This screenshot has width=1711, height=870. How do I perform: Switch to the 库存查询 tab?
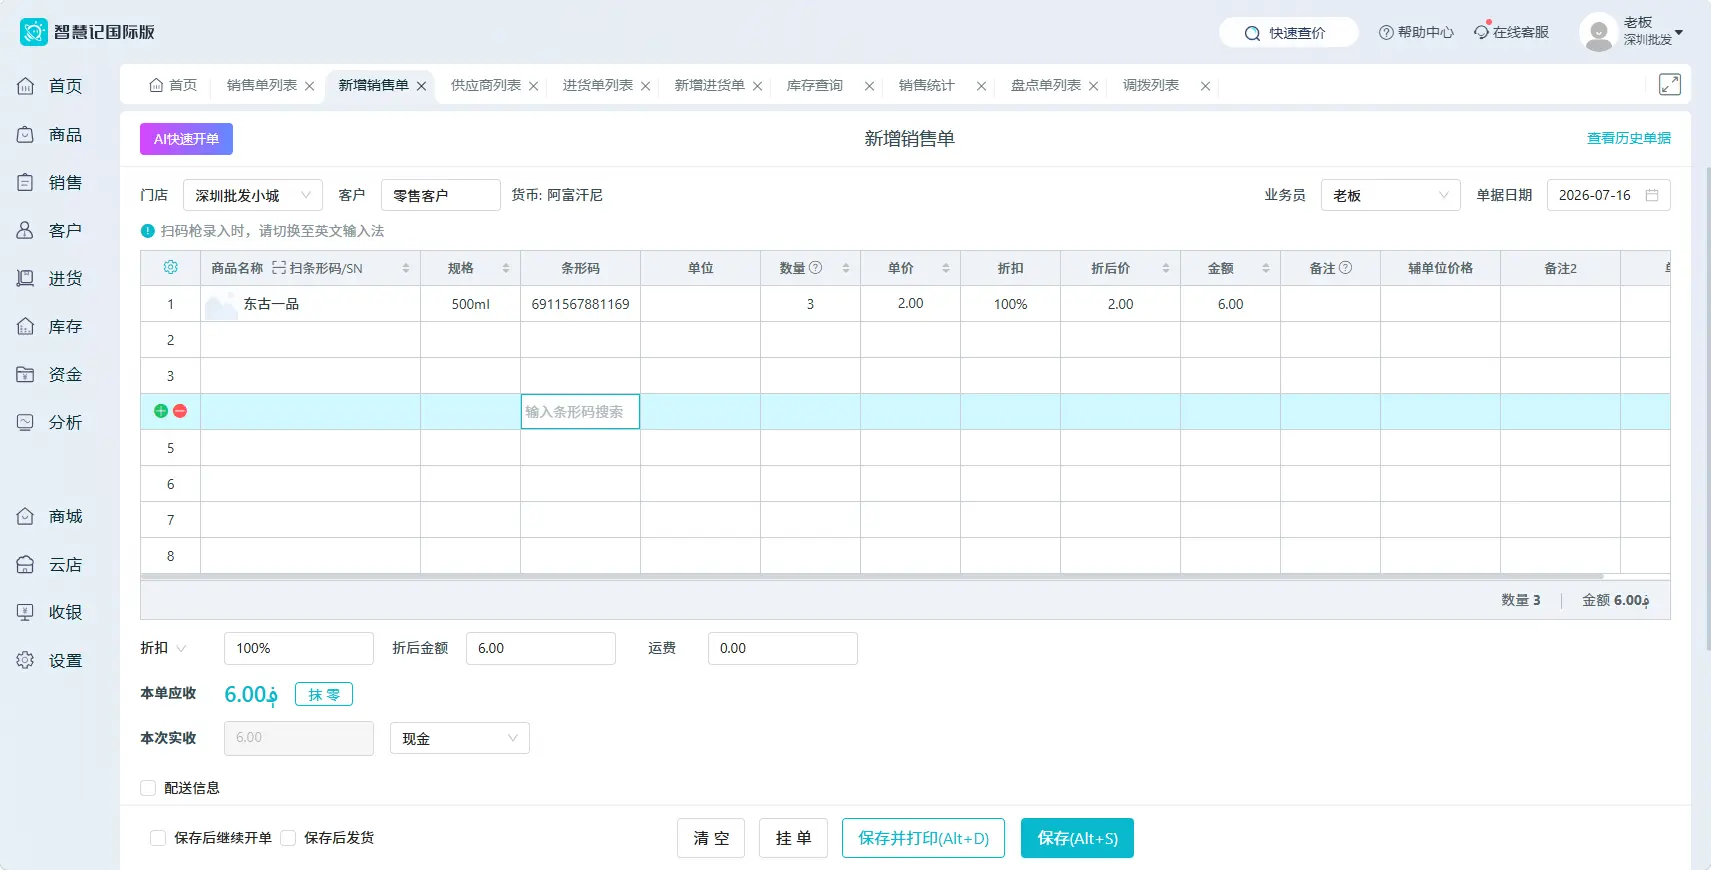click(815, 86)
